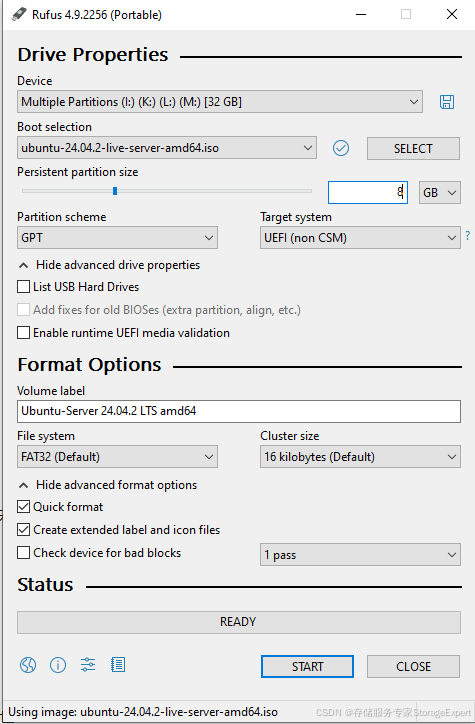Open the File system FAT32 dropdown
This screenshot has height=724, width=475.
pos(117,457)
